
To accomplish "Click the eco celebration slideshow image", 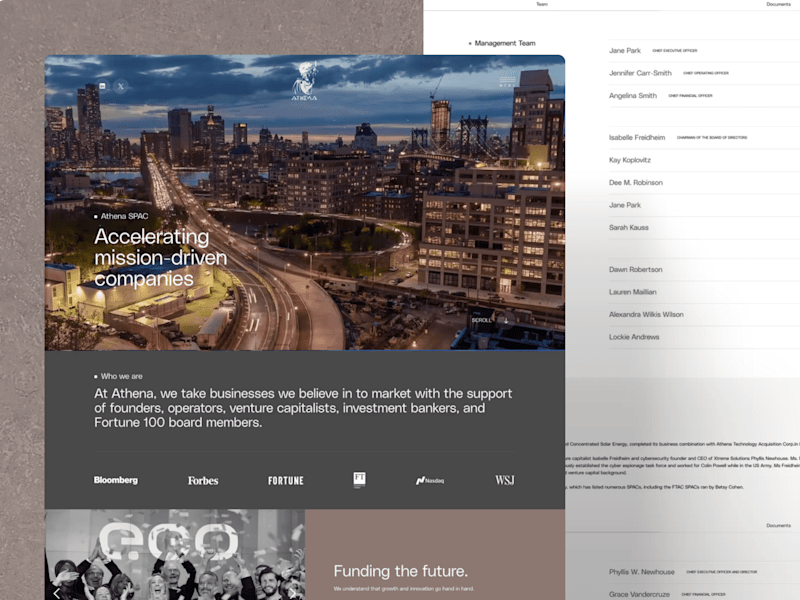I will (175, 555).
